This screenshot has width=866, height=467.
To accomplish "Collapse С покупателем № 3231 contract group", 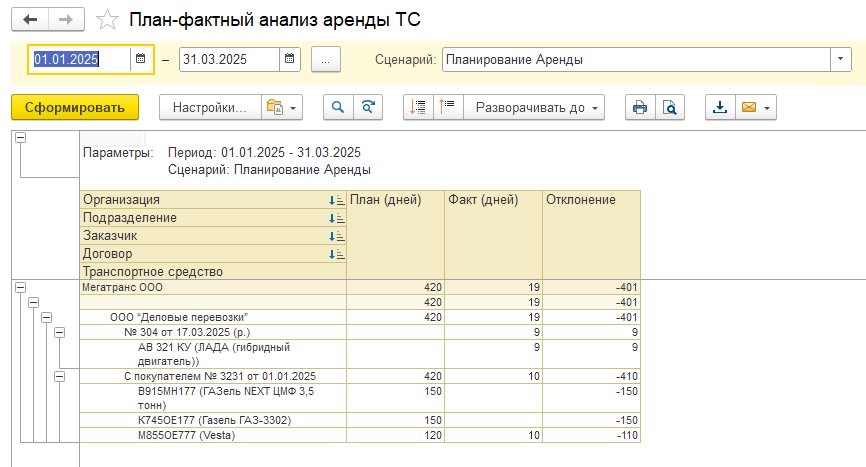I will pyautogui.click(x=60, y=376).
